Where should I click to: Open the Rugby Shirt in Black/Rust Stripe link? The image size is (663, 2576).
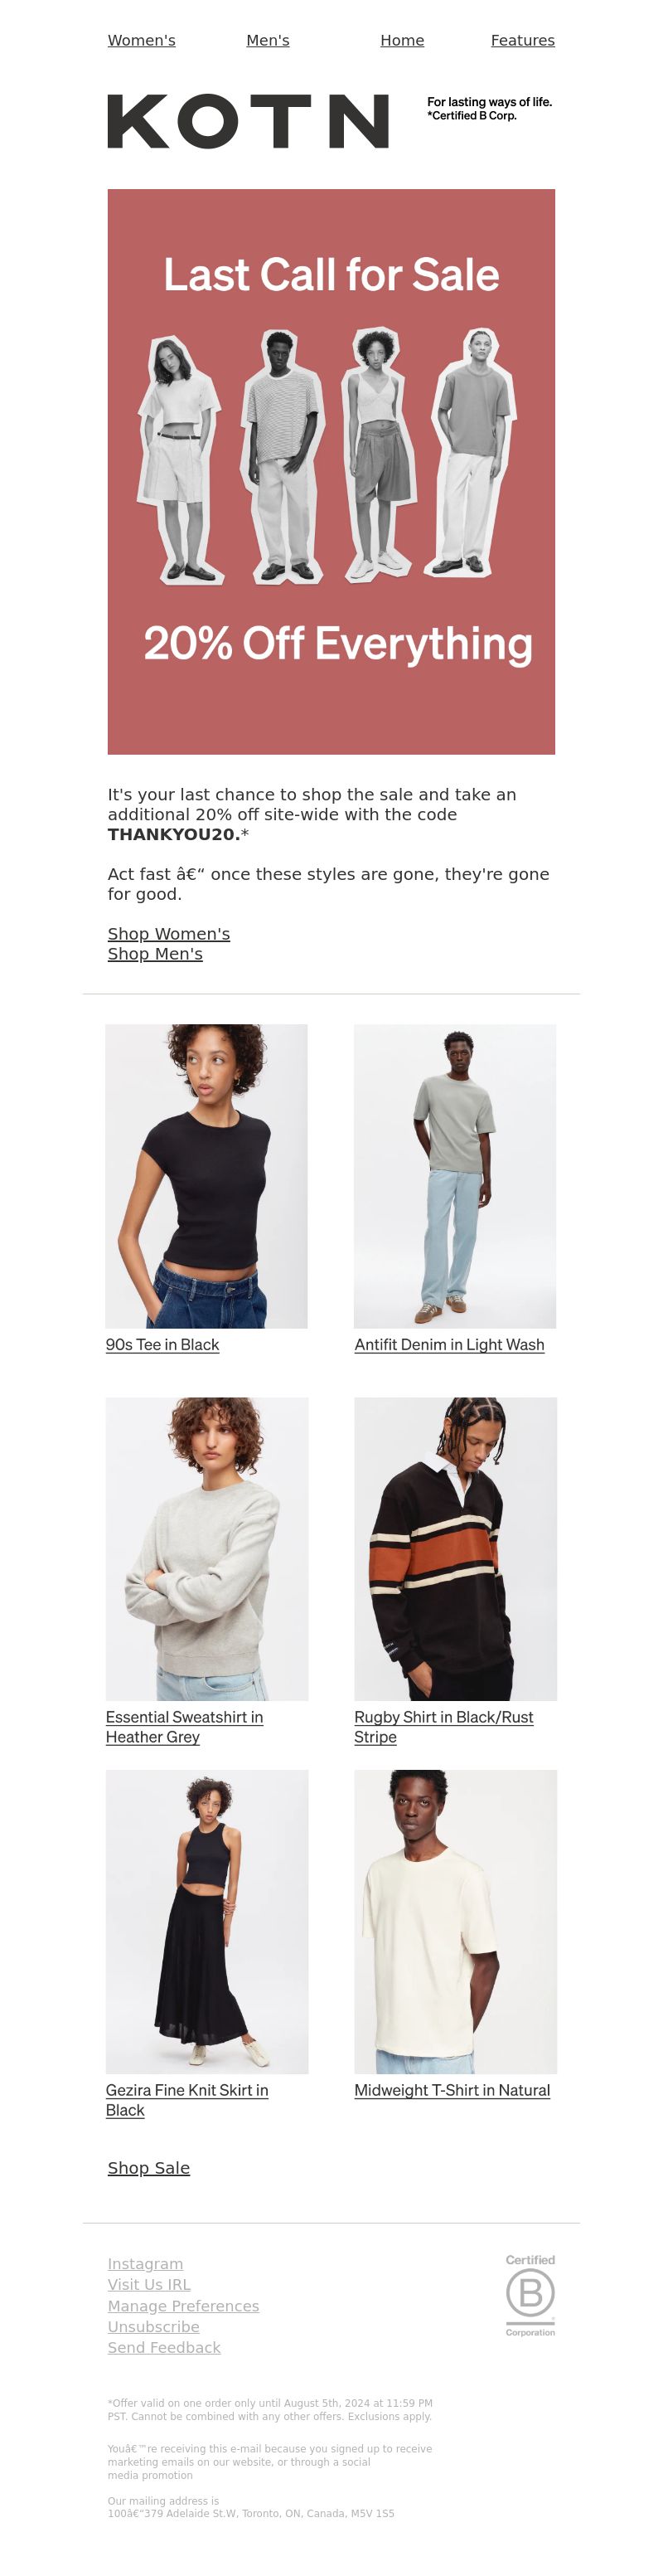point(443,1726)
